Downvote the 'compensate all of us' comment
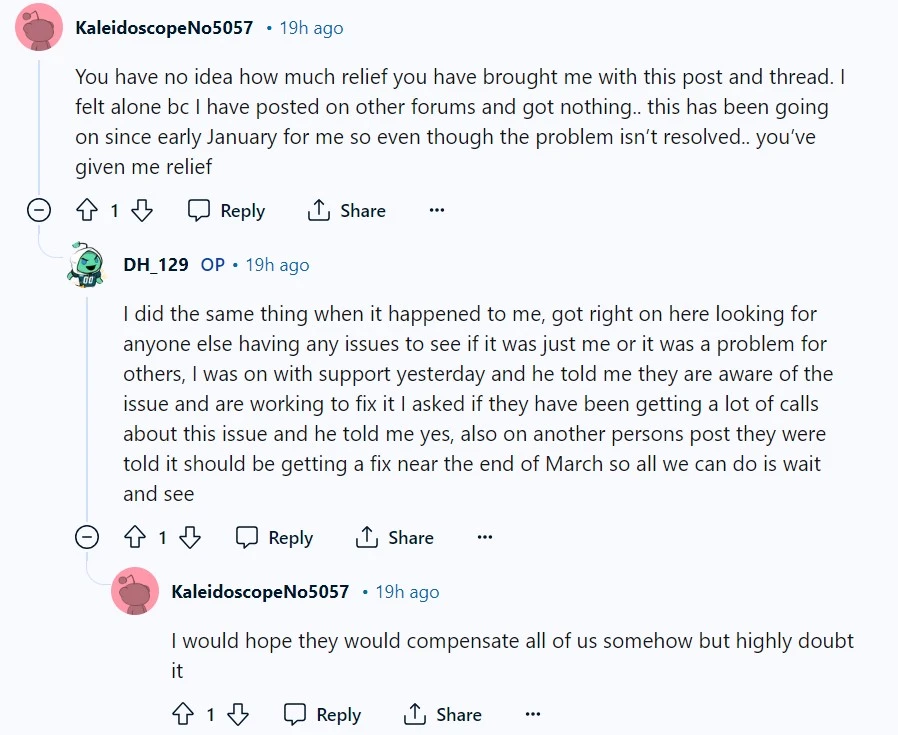The image size is (898, 735). tap(238, 715)
